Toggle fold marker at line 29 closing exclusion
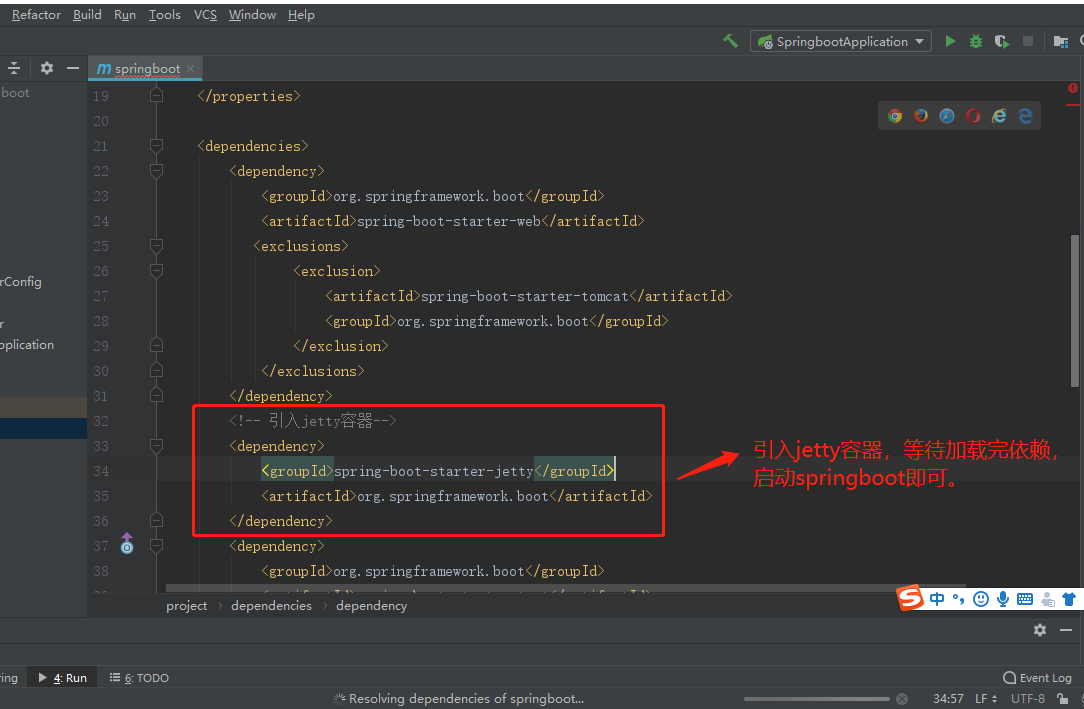Viewport: 1084px width, 709px height. [x=156, y=346]
